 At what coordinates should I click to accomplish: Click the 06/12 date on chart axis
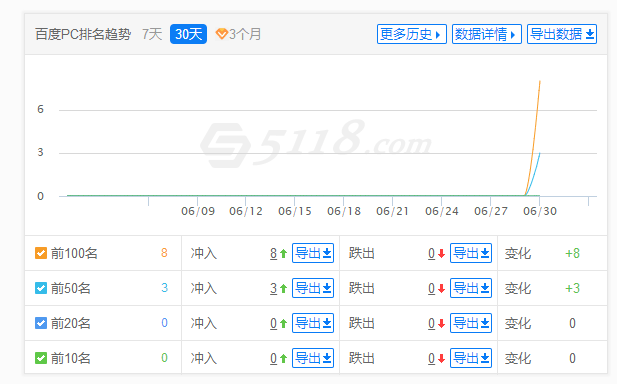tap(246, 211)
